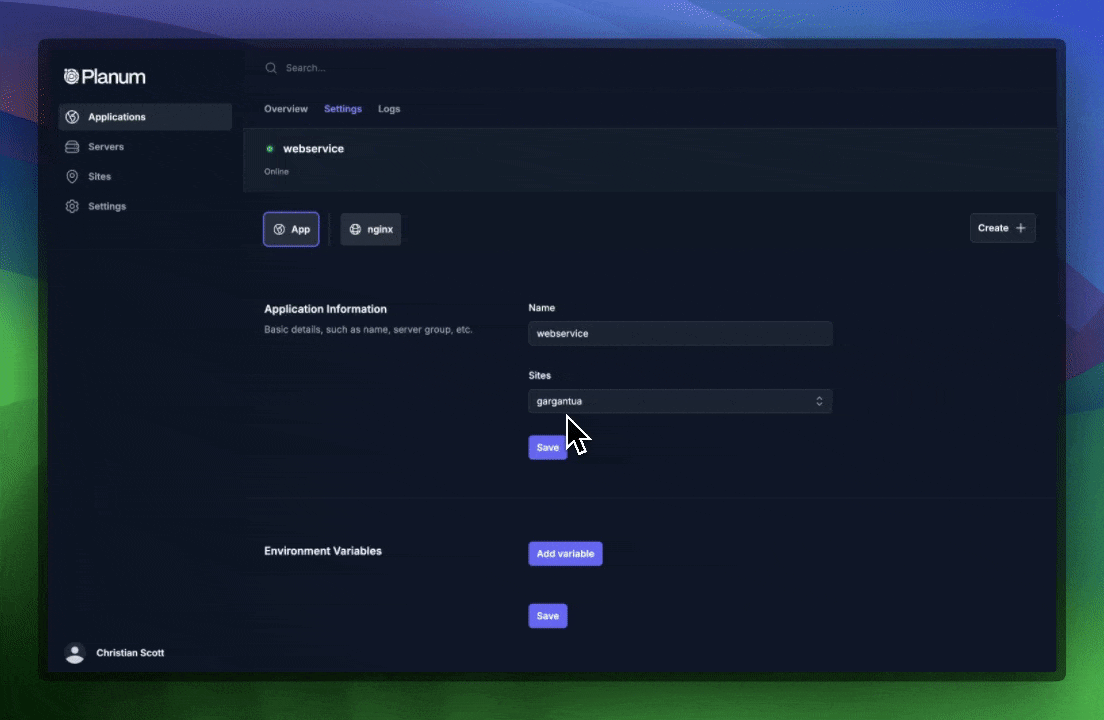Open Settings via the gear icon

click(71, 206)
